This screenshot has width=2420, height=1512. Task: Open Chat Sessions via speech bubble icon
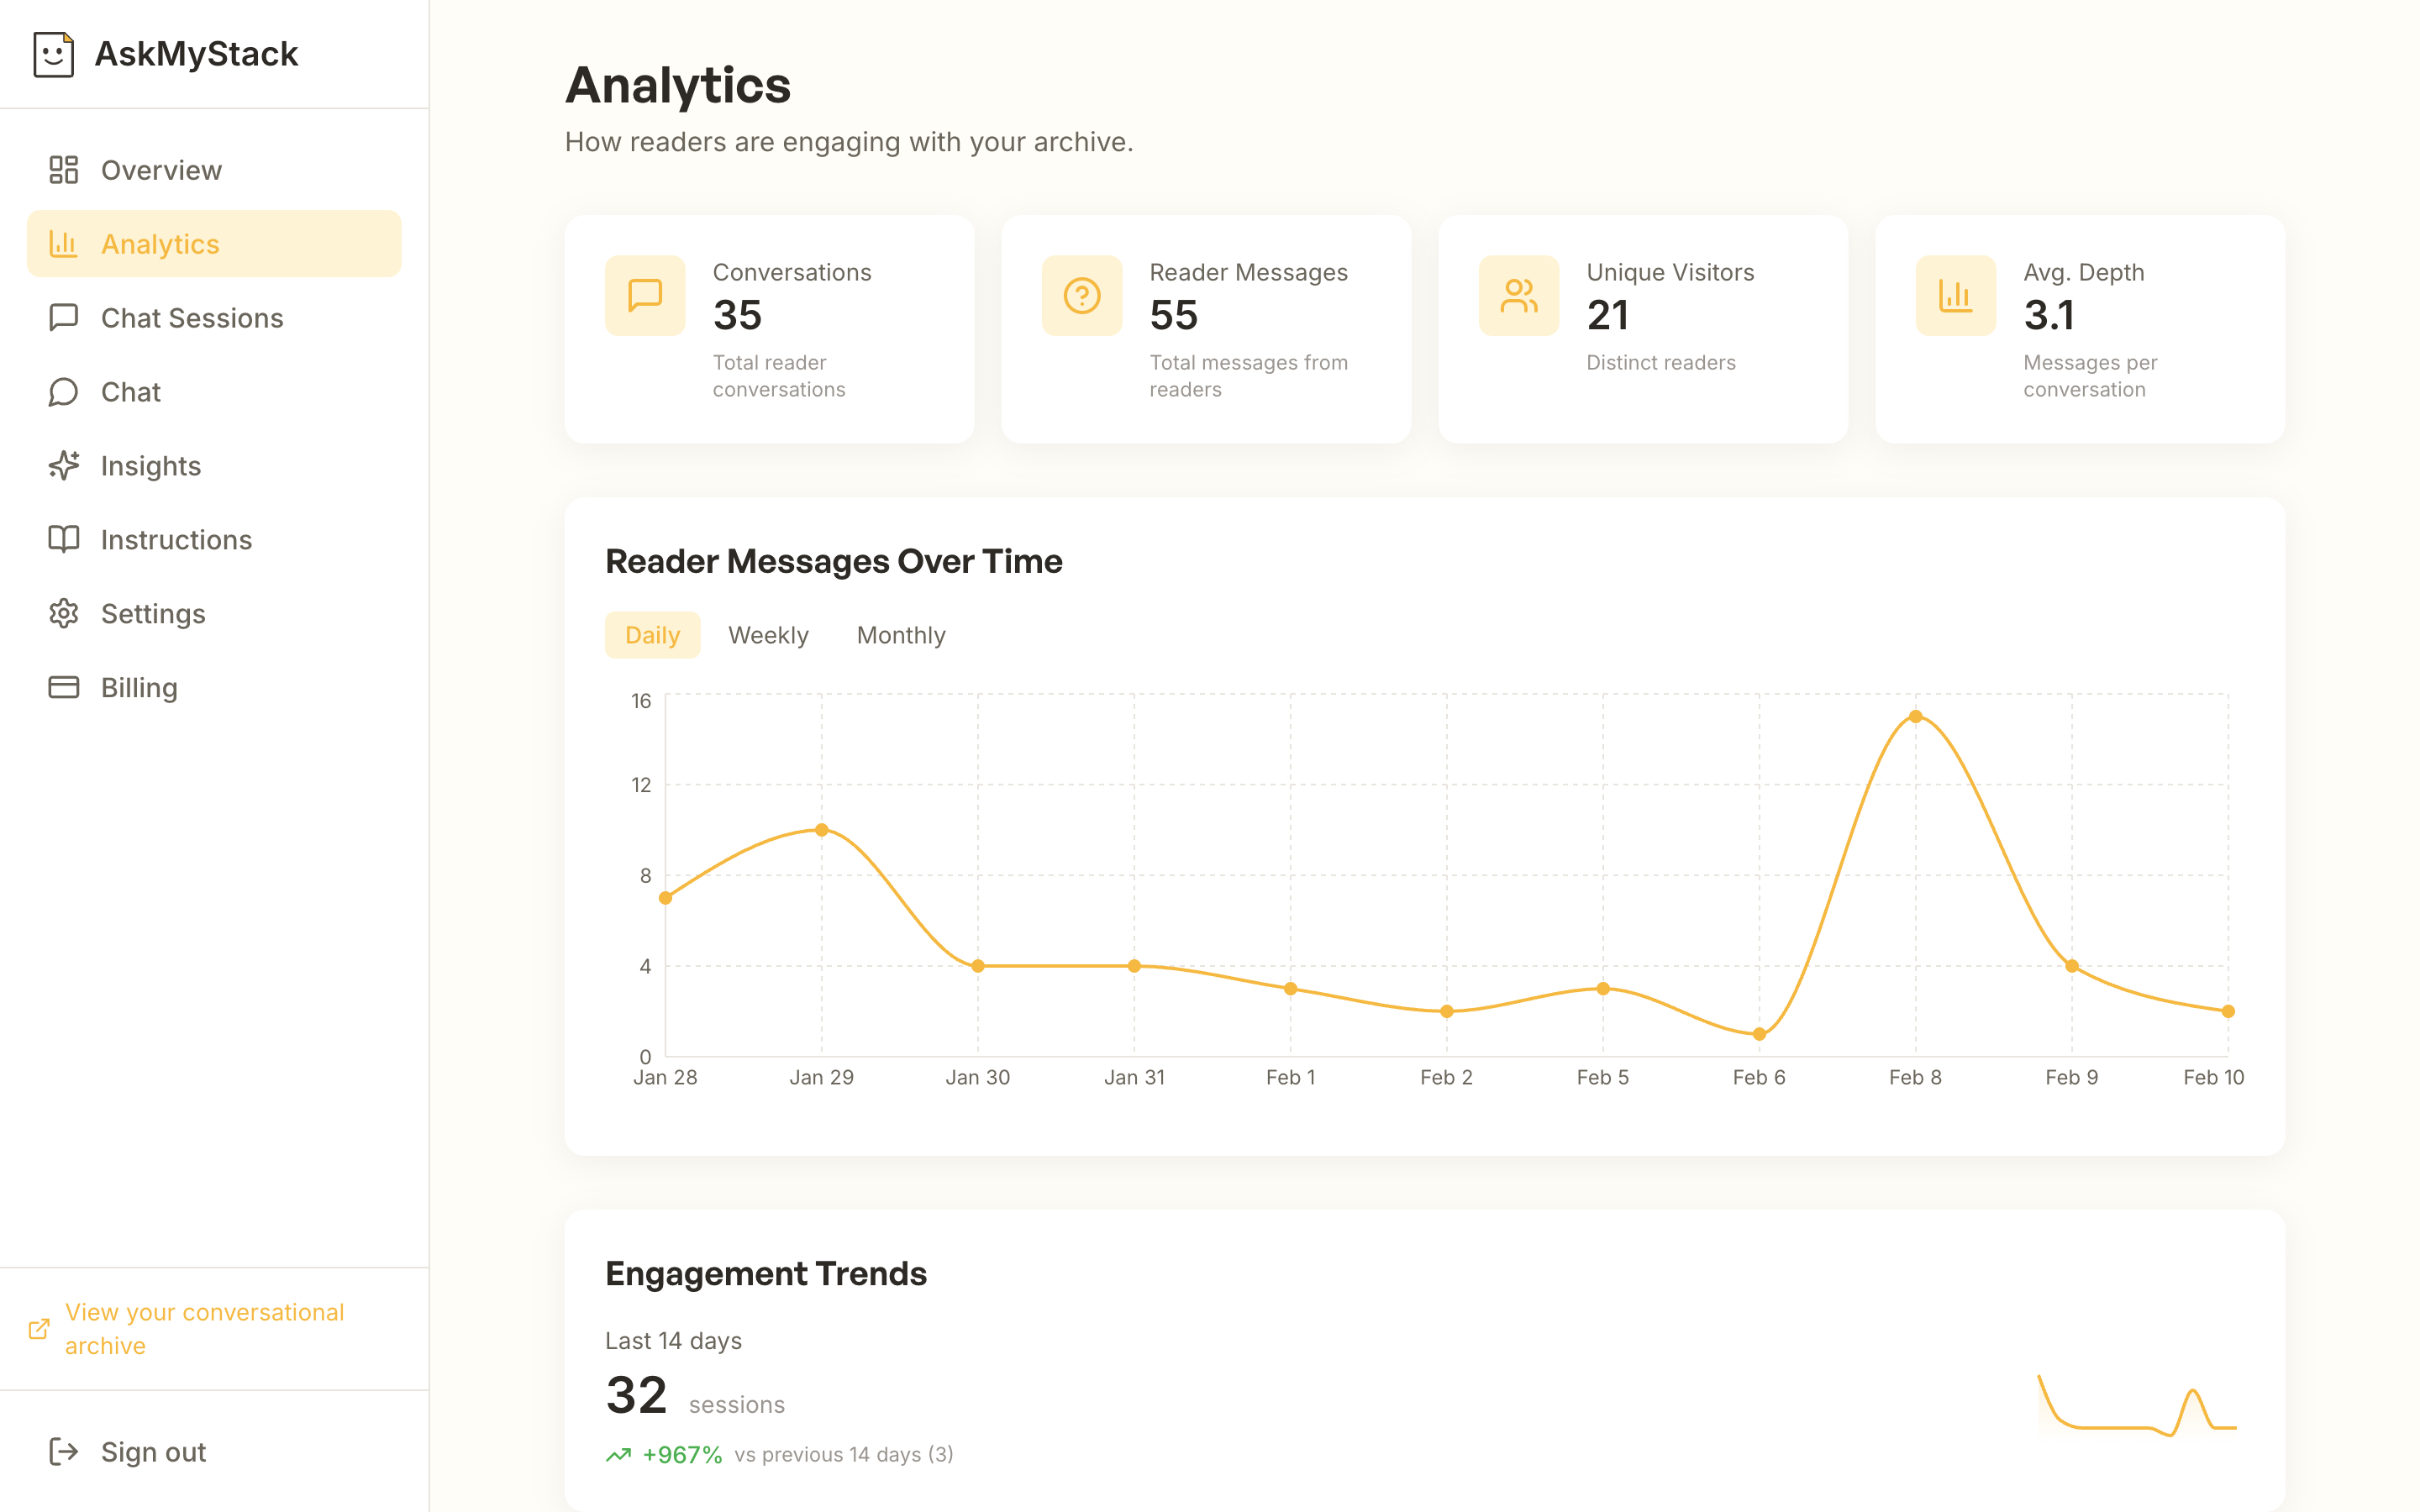(x=63, y=318)
